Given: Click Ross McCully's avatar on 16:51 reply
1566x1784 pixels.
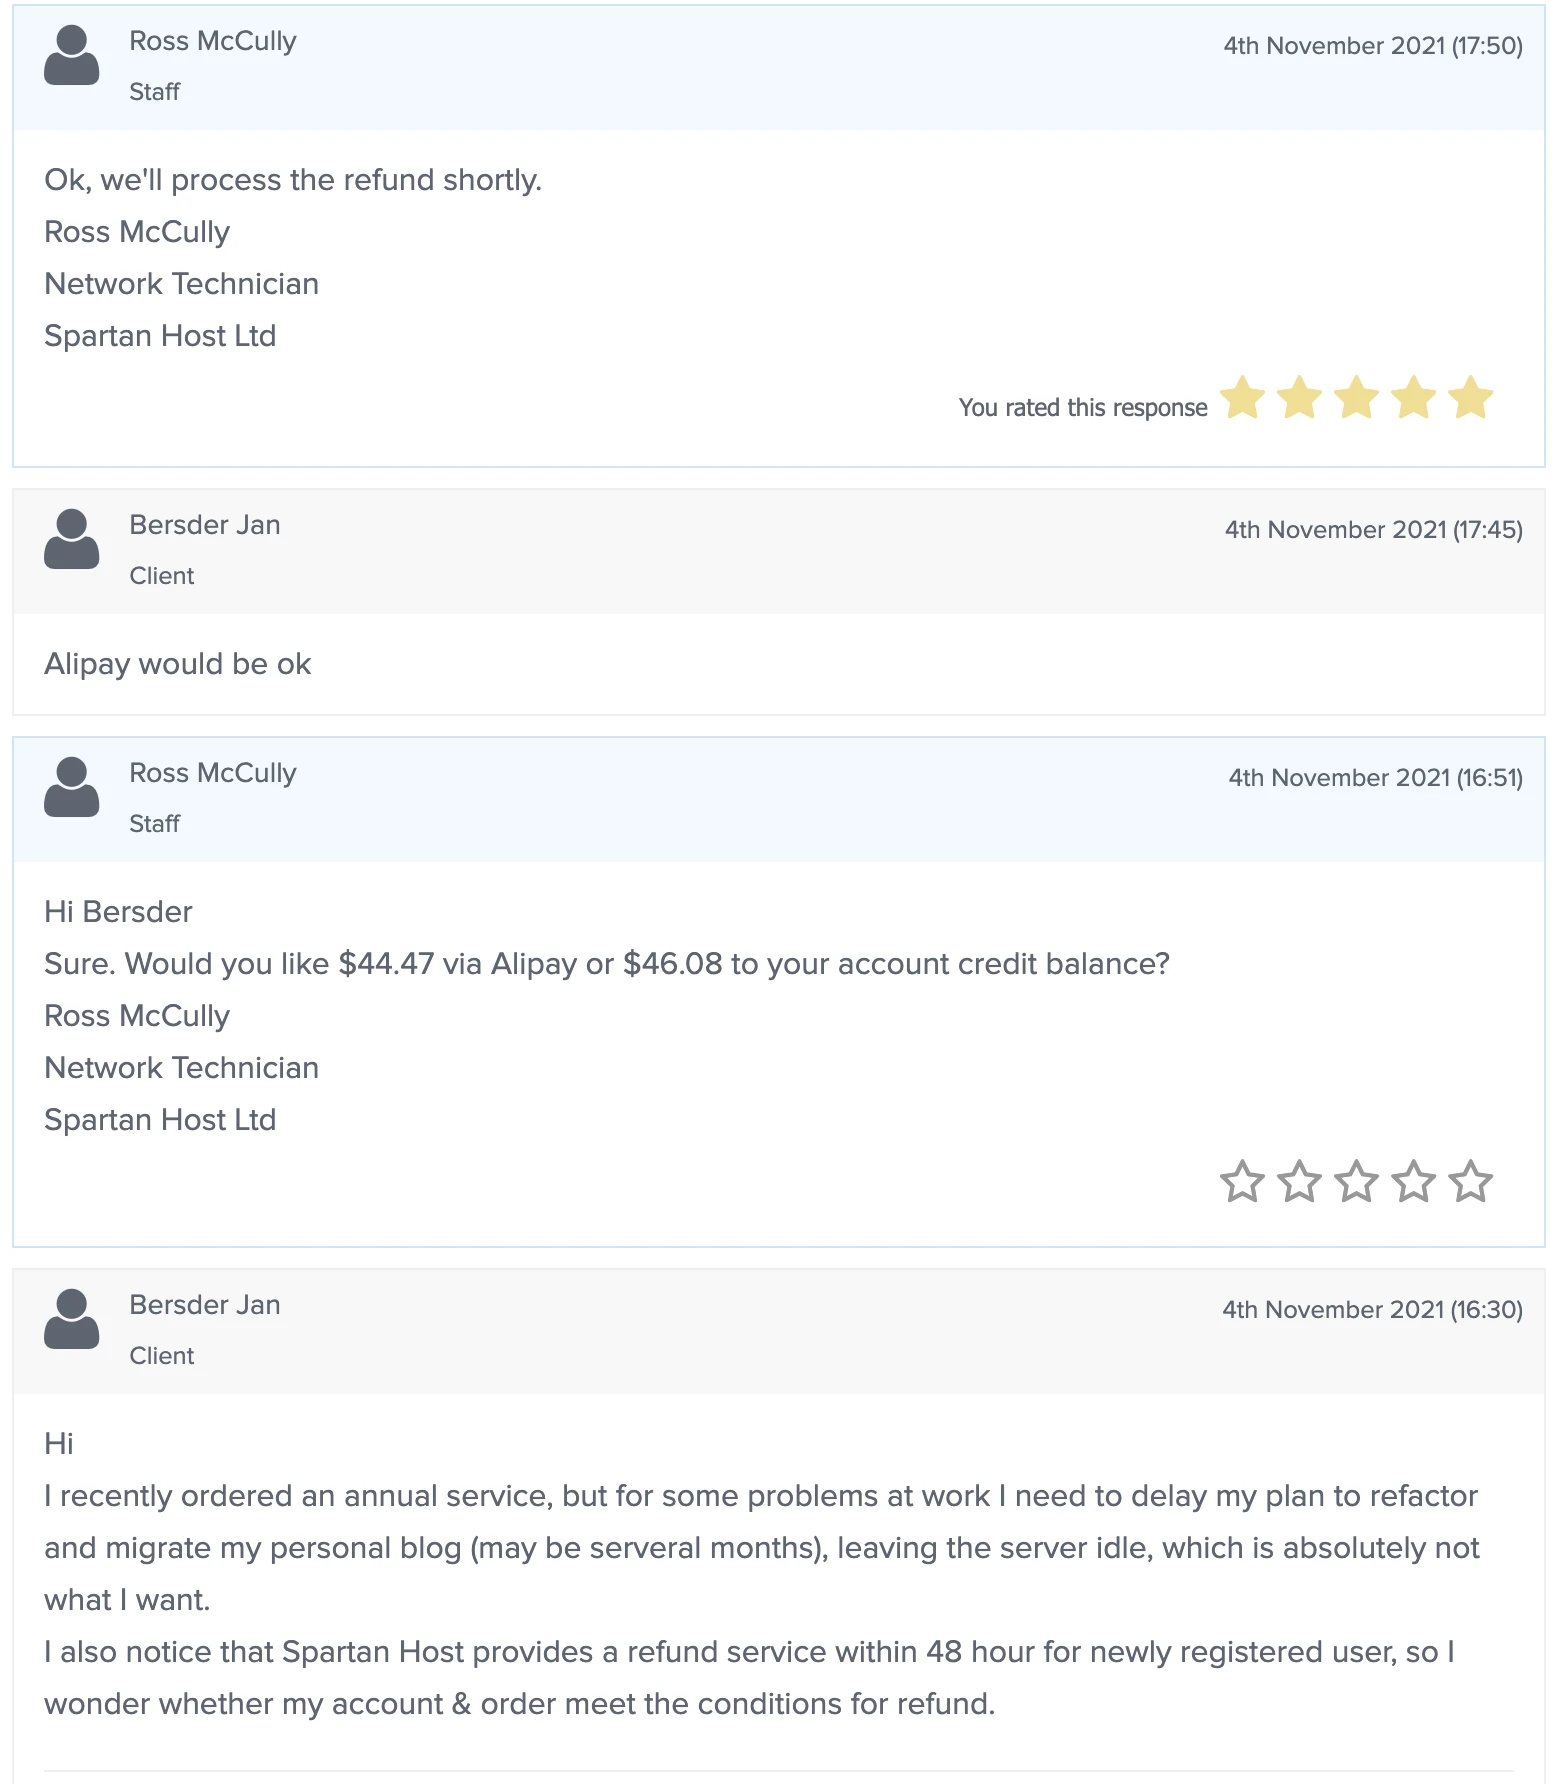Looking at the screenshot, I should pos(72,788).
